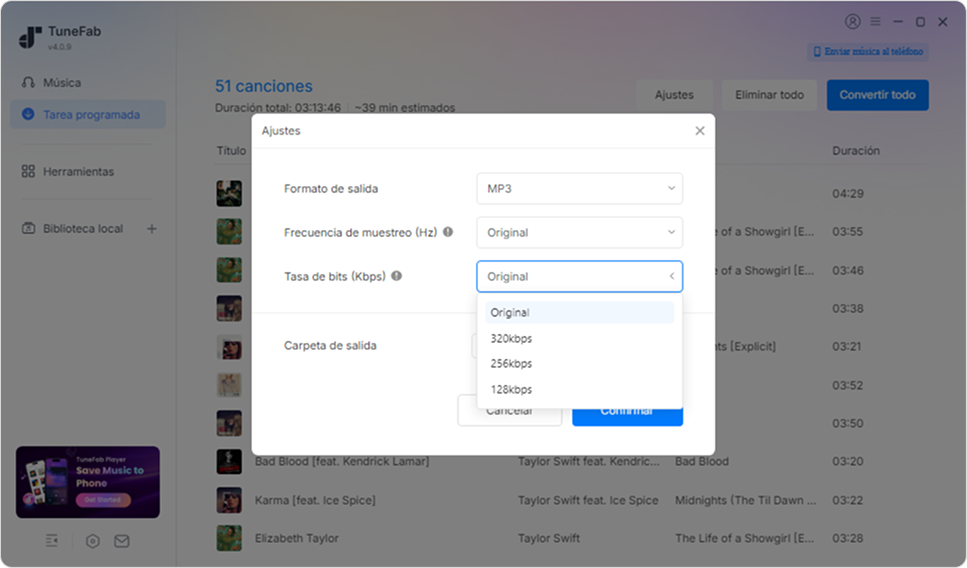Click 'Taylor Swift' artist in Elizabeth Taylor row
Screen dimensions: 967x568
click(549, 538)
